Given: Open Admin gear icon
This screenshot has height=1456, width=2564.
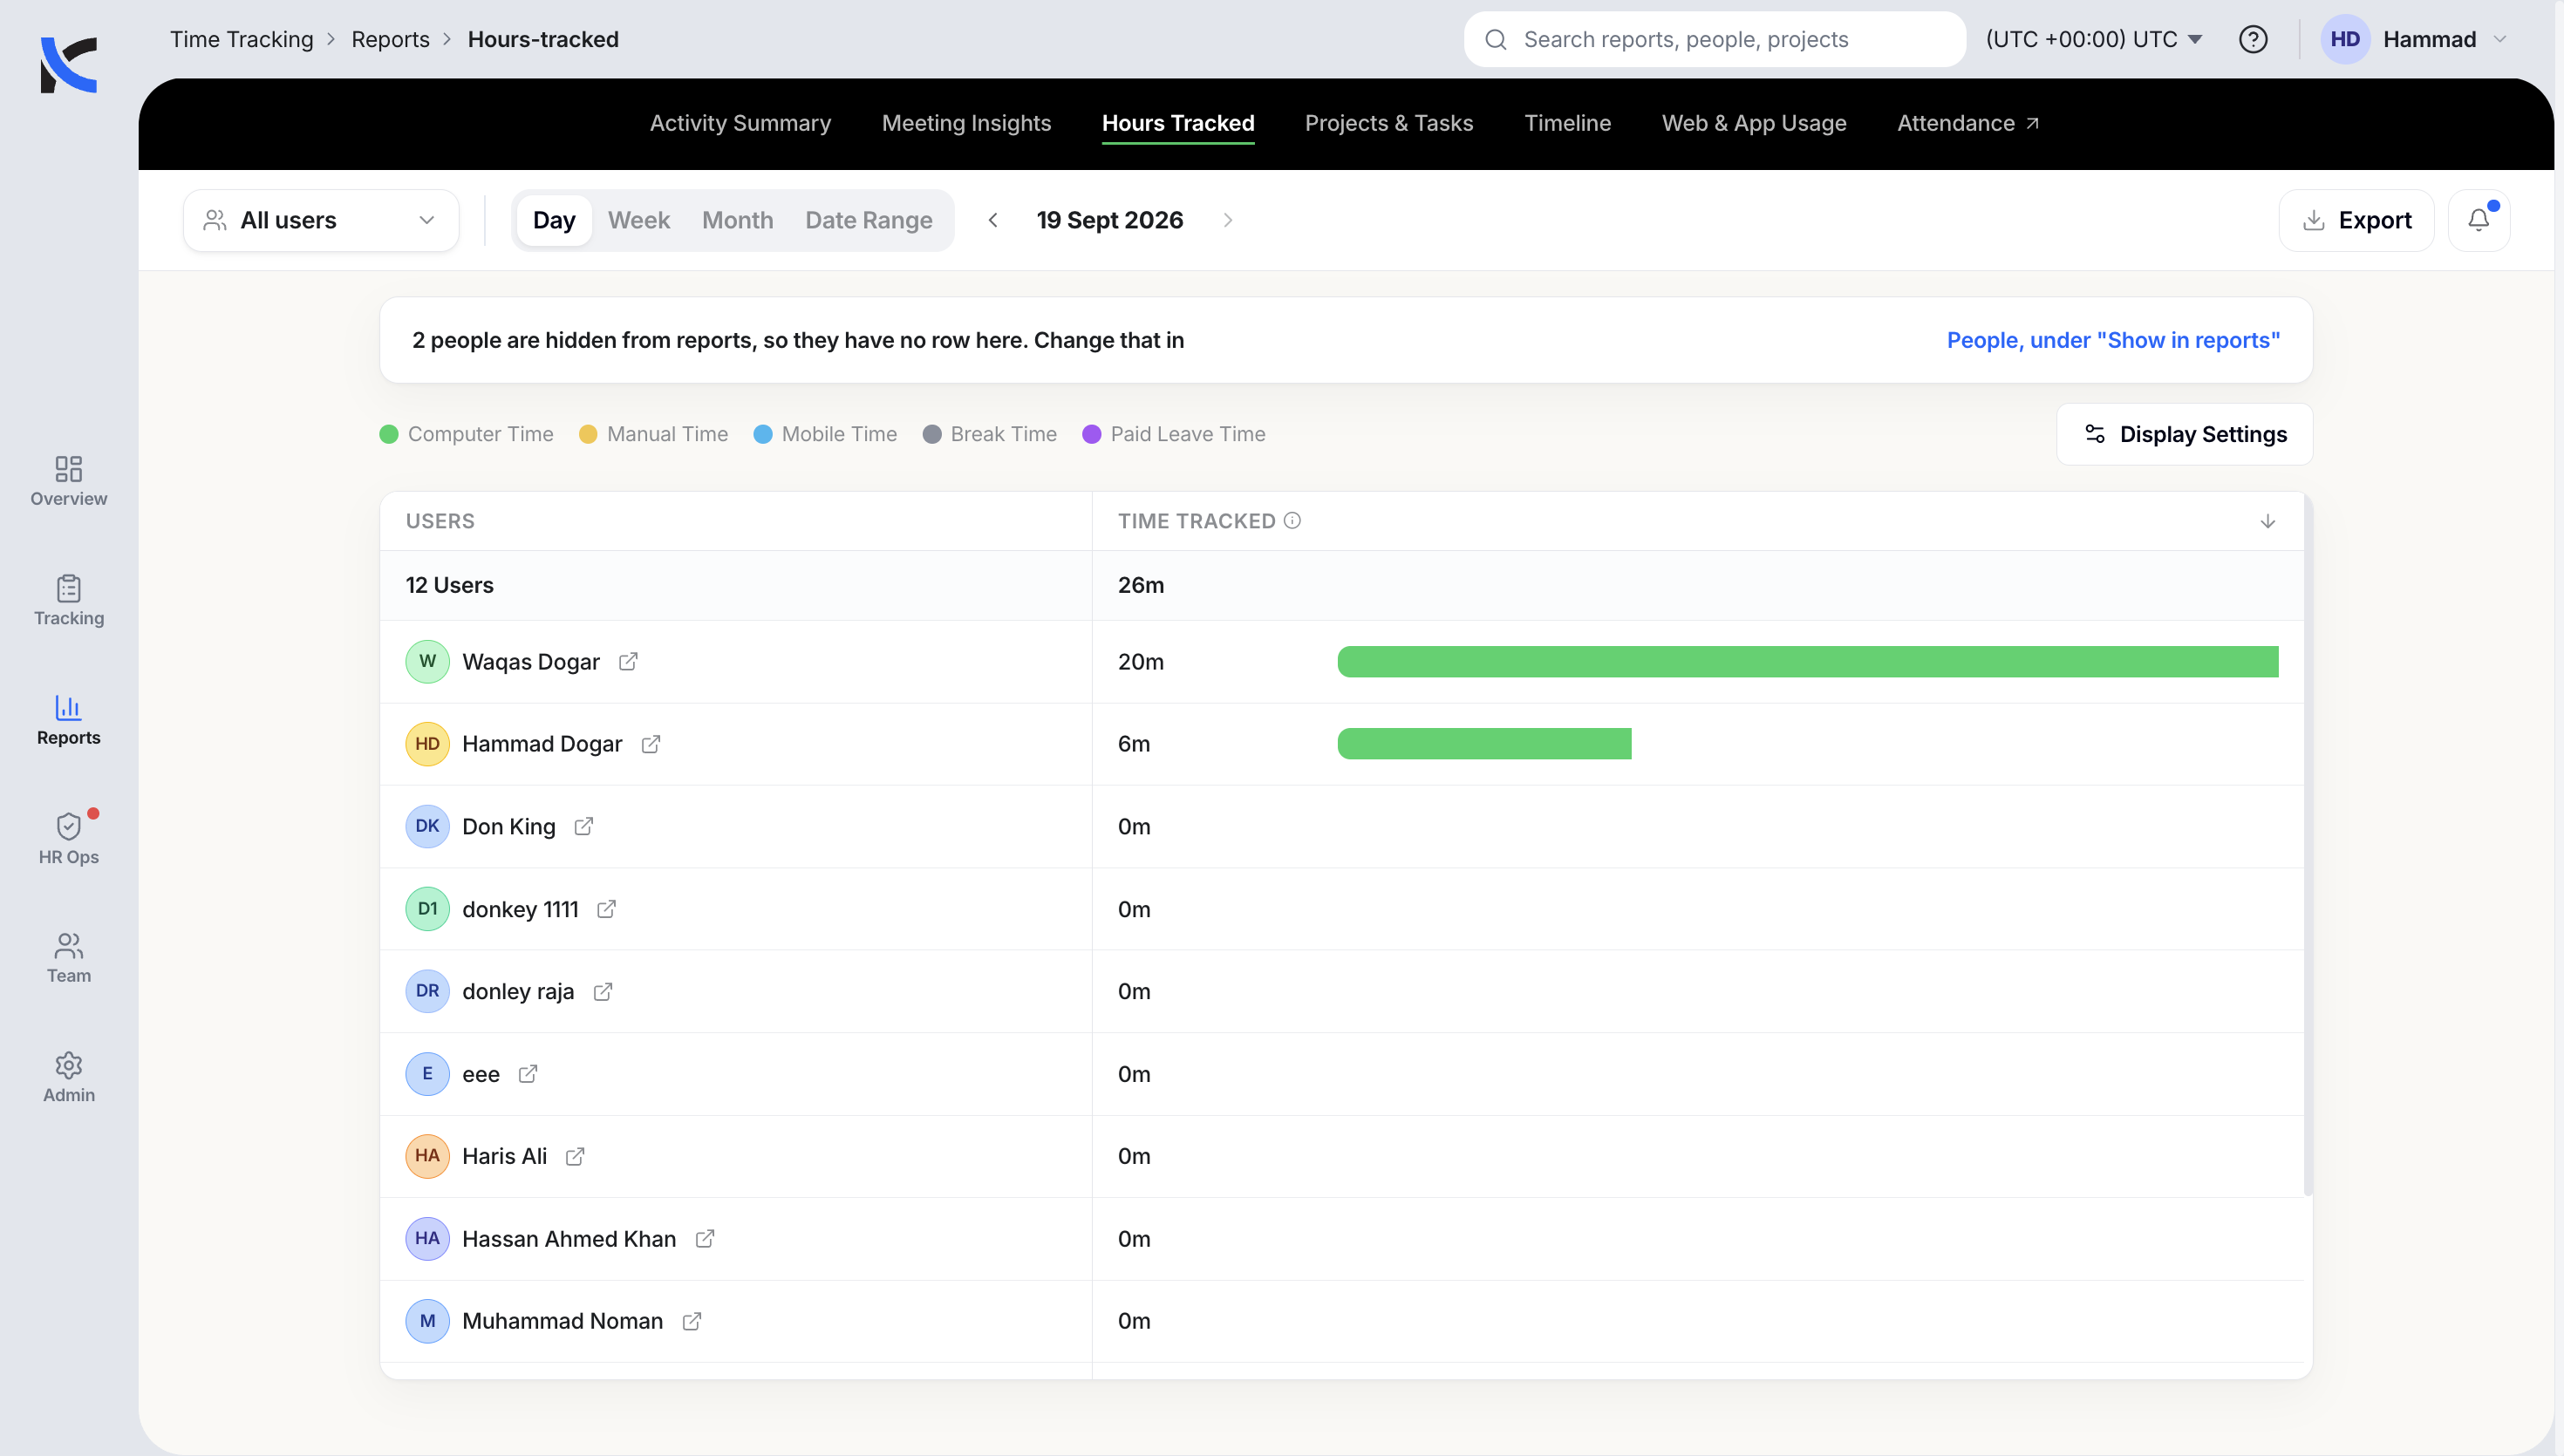Looking at the screenshot, I should (x=68, y=1065).
